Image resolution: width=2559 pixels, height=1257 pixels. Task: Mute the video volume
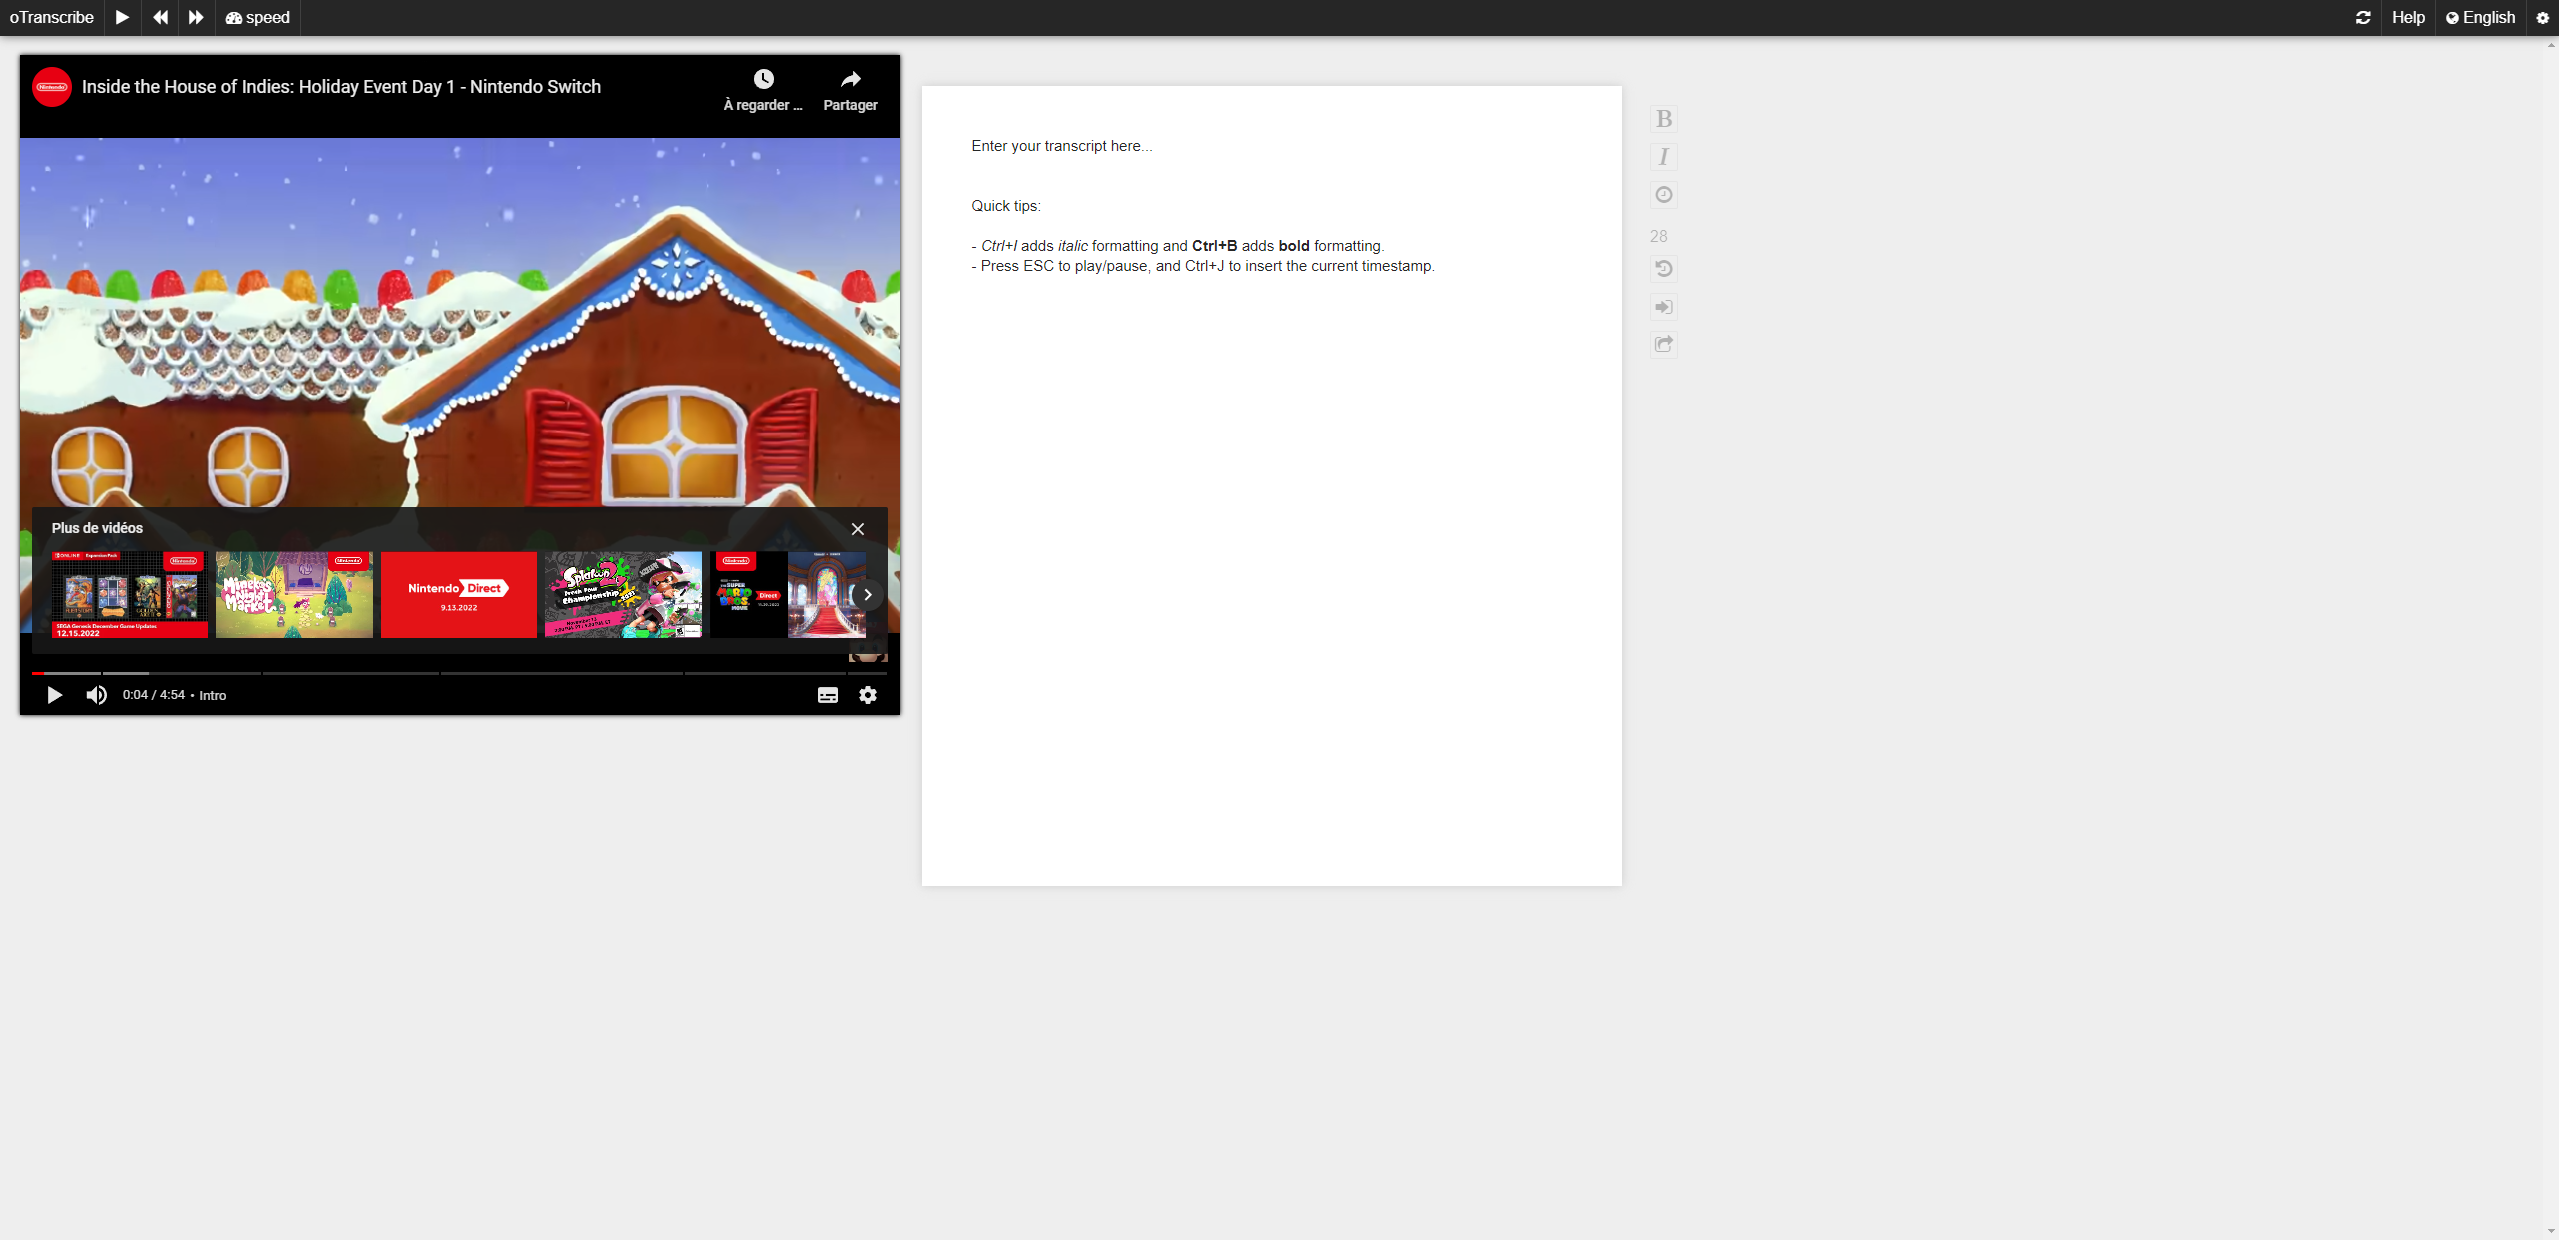(x=96, y=695)
